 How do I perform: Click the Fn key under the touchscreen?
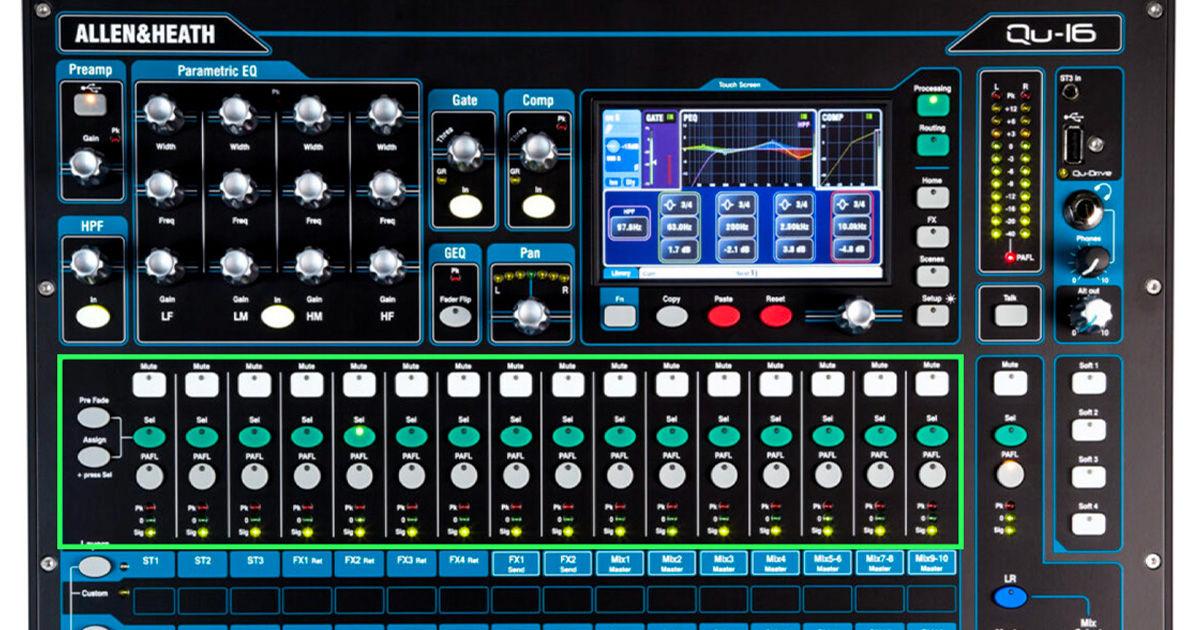tap(620, 316)
